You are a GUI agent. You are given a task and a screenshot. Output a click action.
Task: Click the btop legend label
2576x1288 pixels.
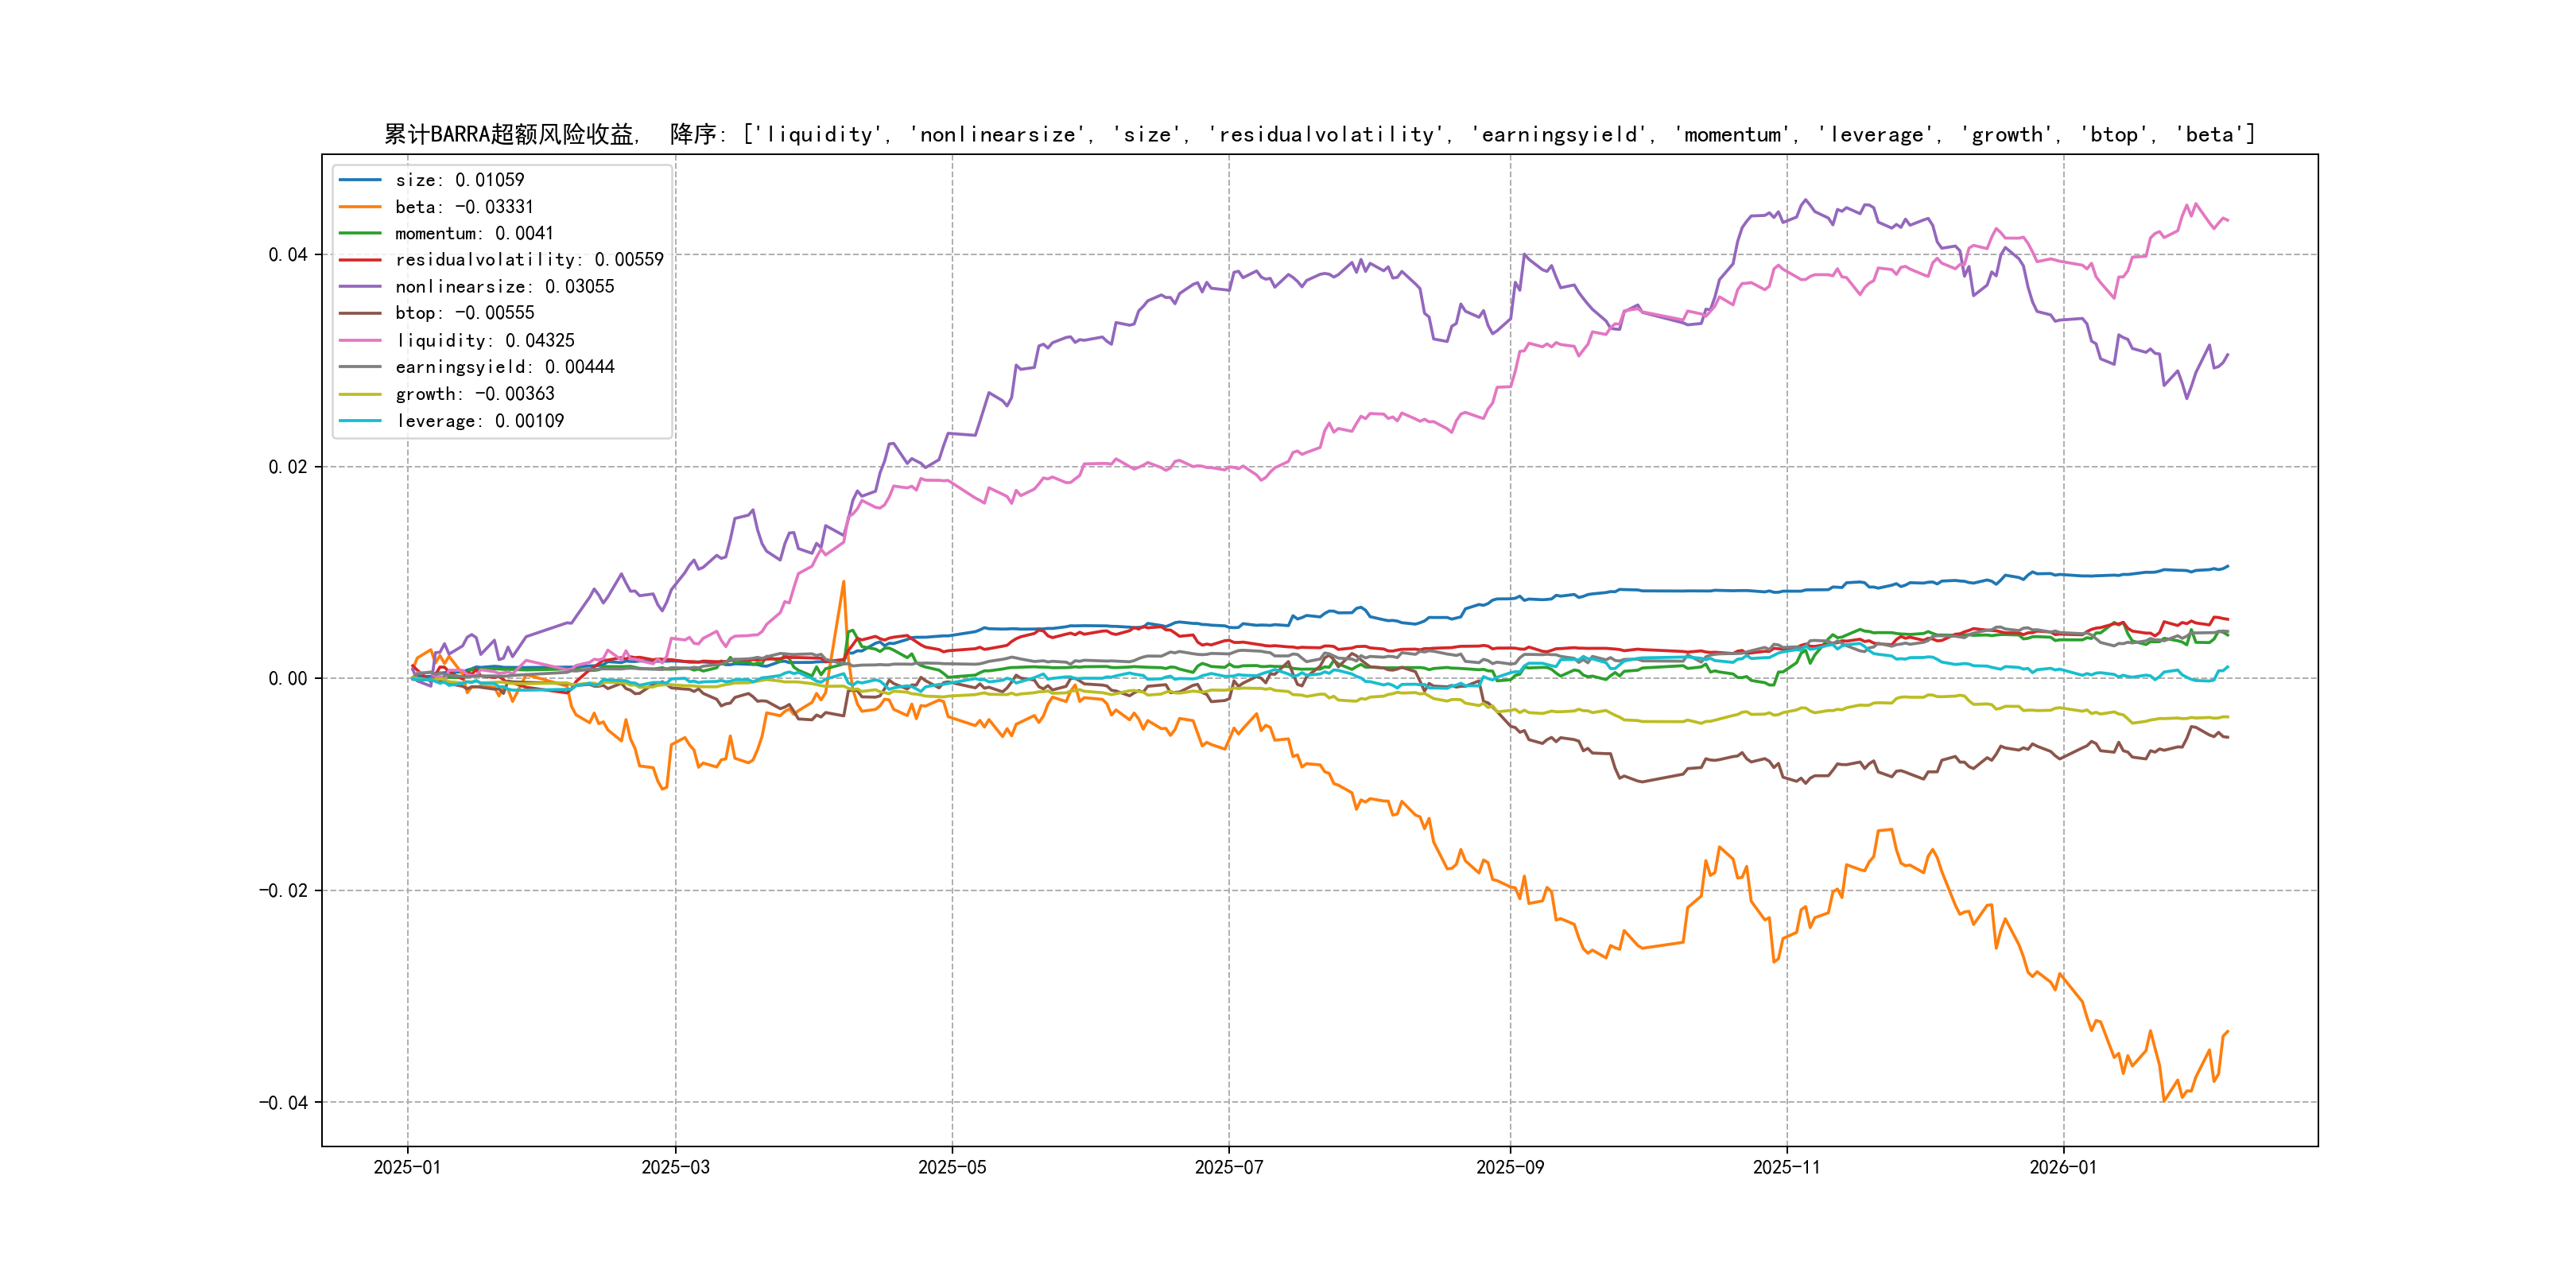click(464, 313)
